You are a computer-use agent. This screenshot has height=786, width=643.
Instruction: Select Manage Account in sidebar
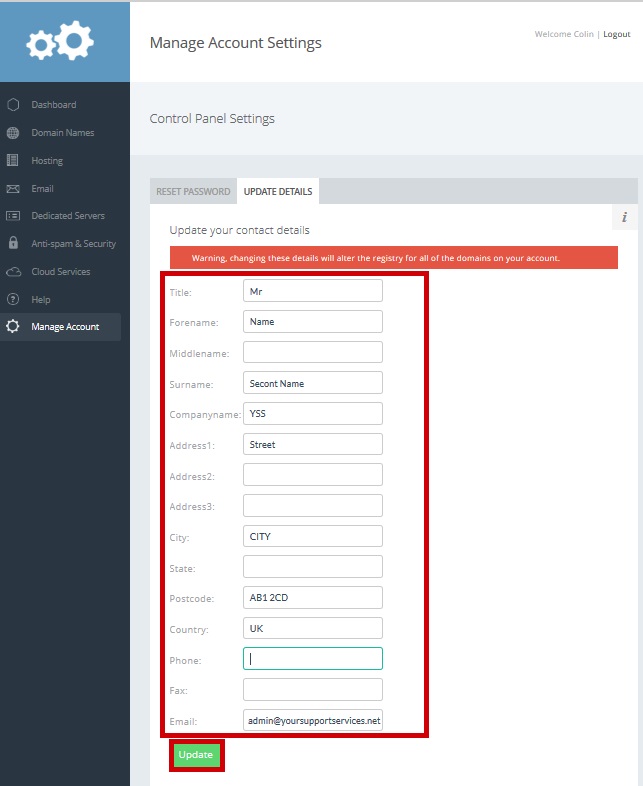[65, 327]
